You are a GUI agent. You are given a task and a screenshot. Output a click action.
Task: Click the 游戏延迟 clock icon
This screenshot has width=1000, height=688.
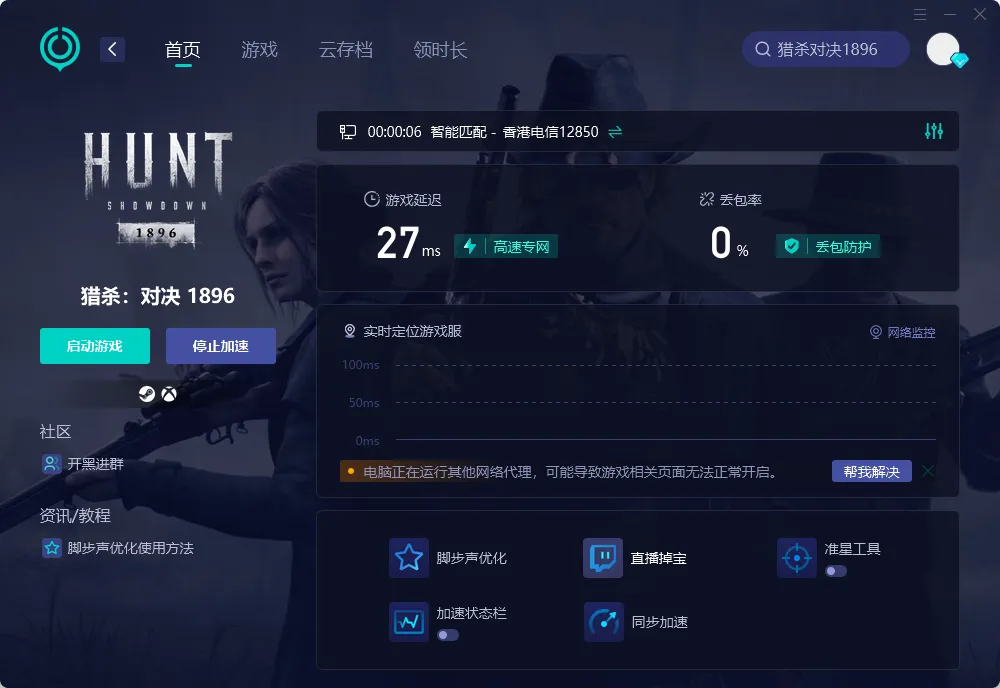(x=371, y=200)
